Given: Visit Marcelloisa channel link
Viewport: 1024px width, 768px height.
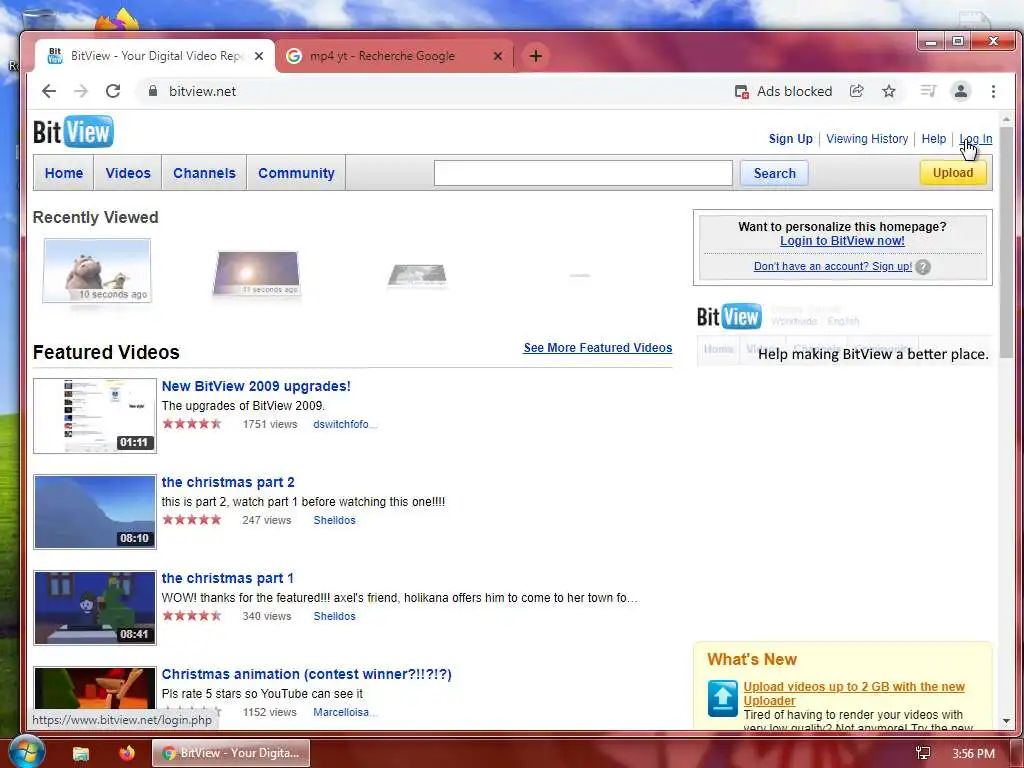Looking at the screenshot, I should (344, 712).
